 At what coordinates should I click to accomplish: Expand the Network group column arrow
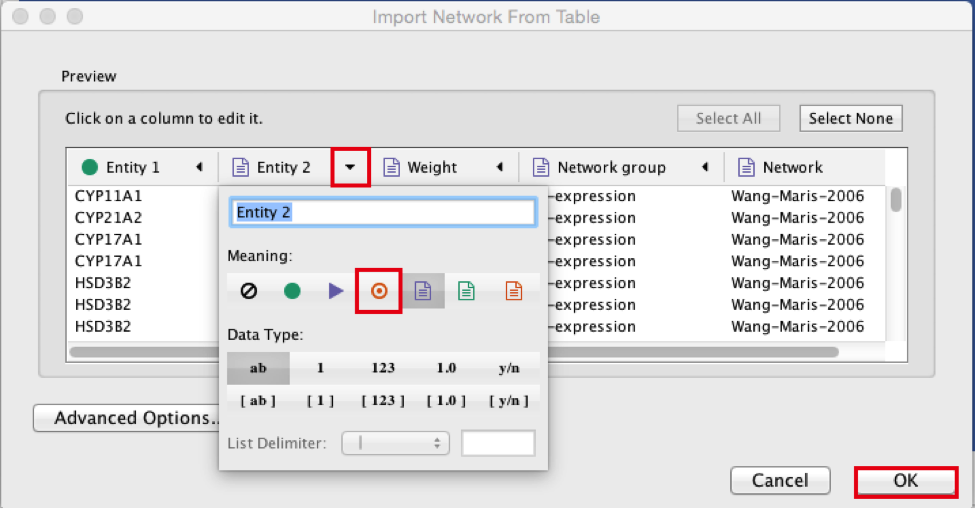click(x=705, y=167)
